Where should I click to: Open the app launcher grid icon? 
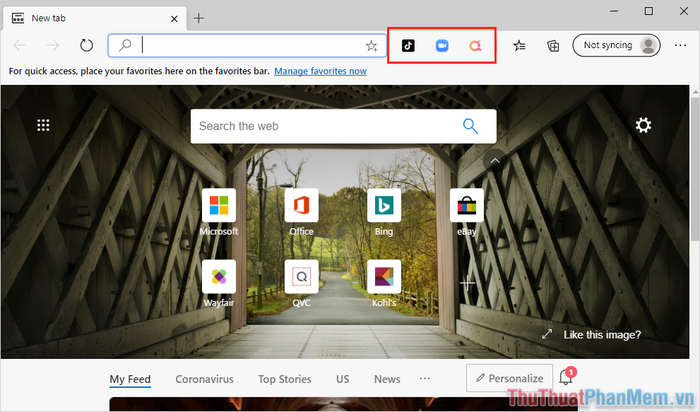point(43,125)
